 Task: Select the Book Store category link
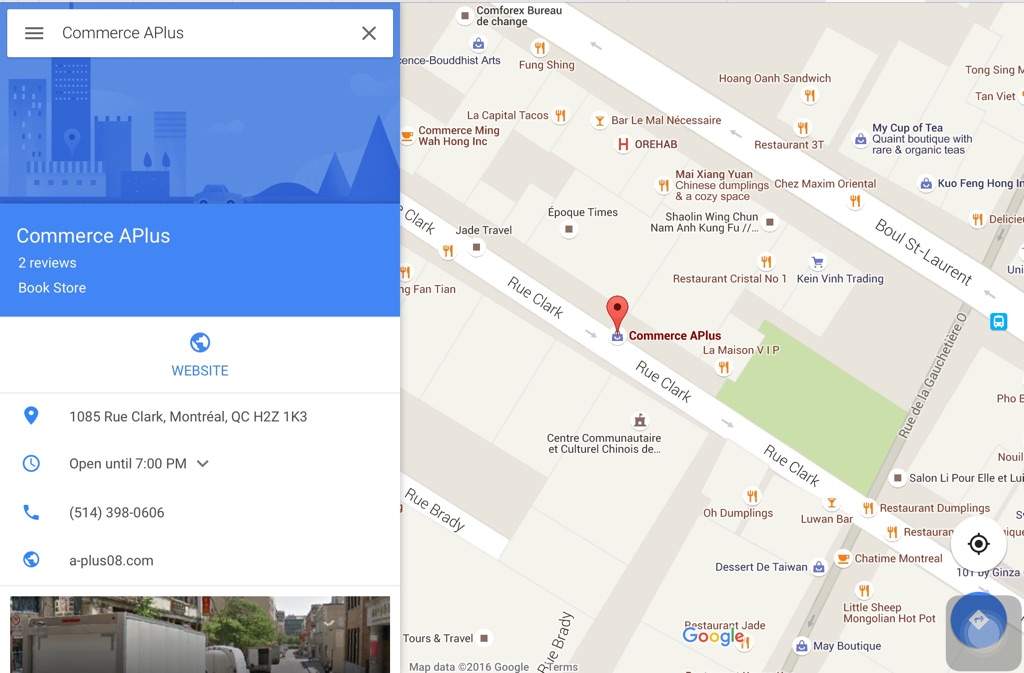coord(52,288)
